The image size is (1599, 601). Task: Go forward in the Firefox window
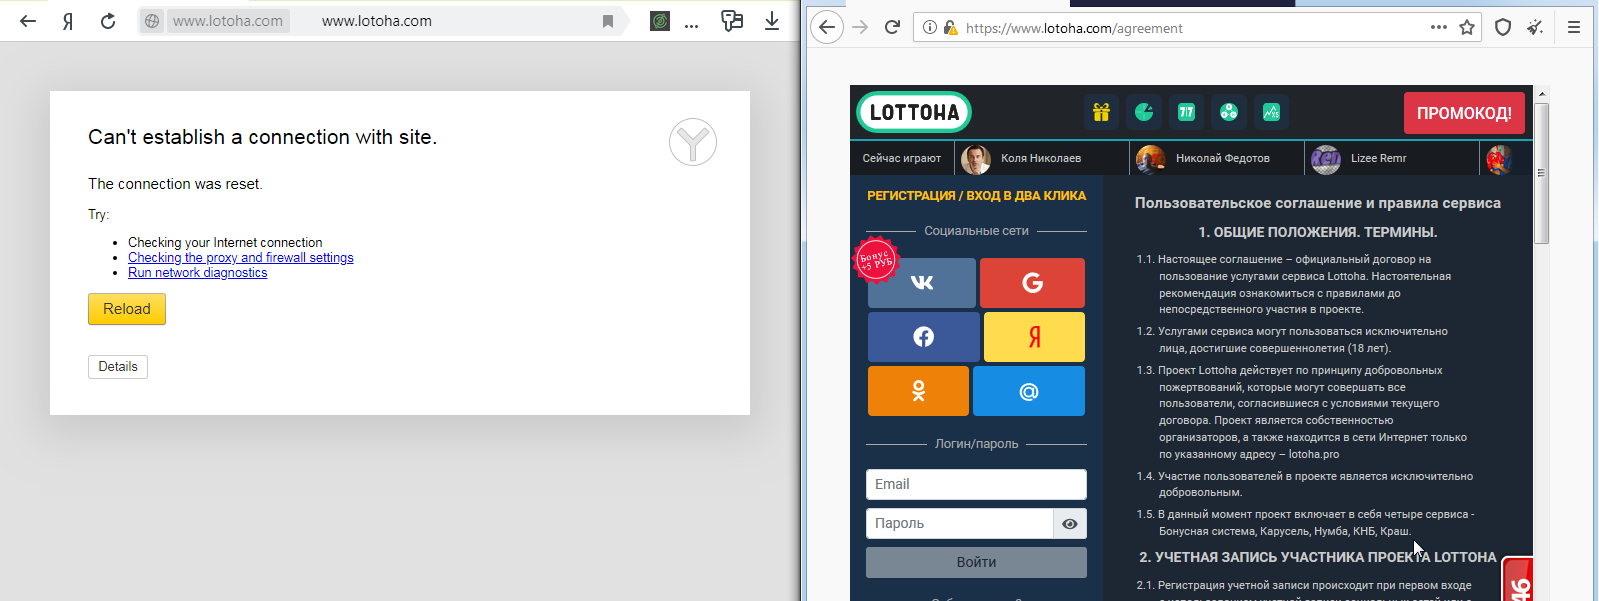click(860, 27)
